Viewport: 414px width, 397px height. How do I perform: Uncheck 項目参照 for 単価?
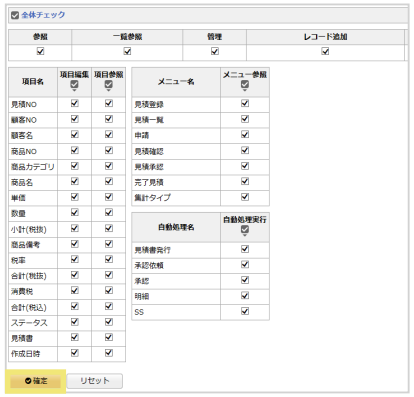109,197
